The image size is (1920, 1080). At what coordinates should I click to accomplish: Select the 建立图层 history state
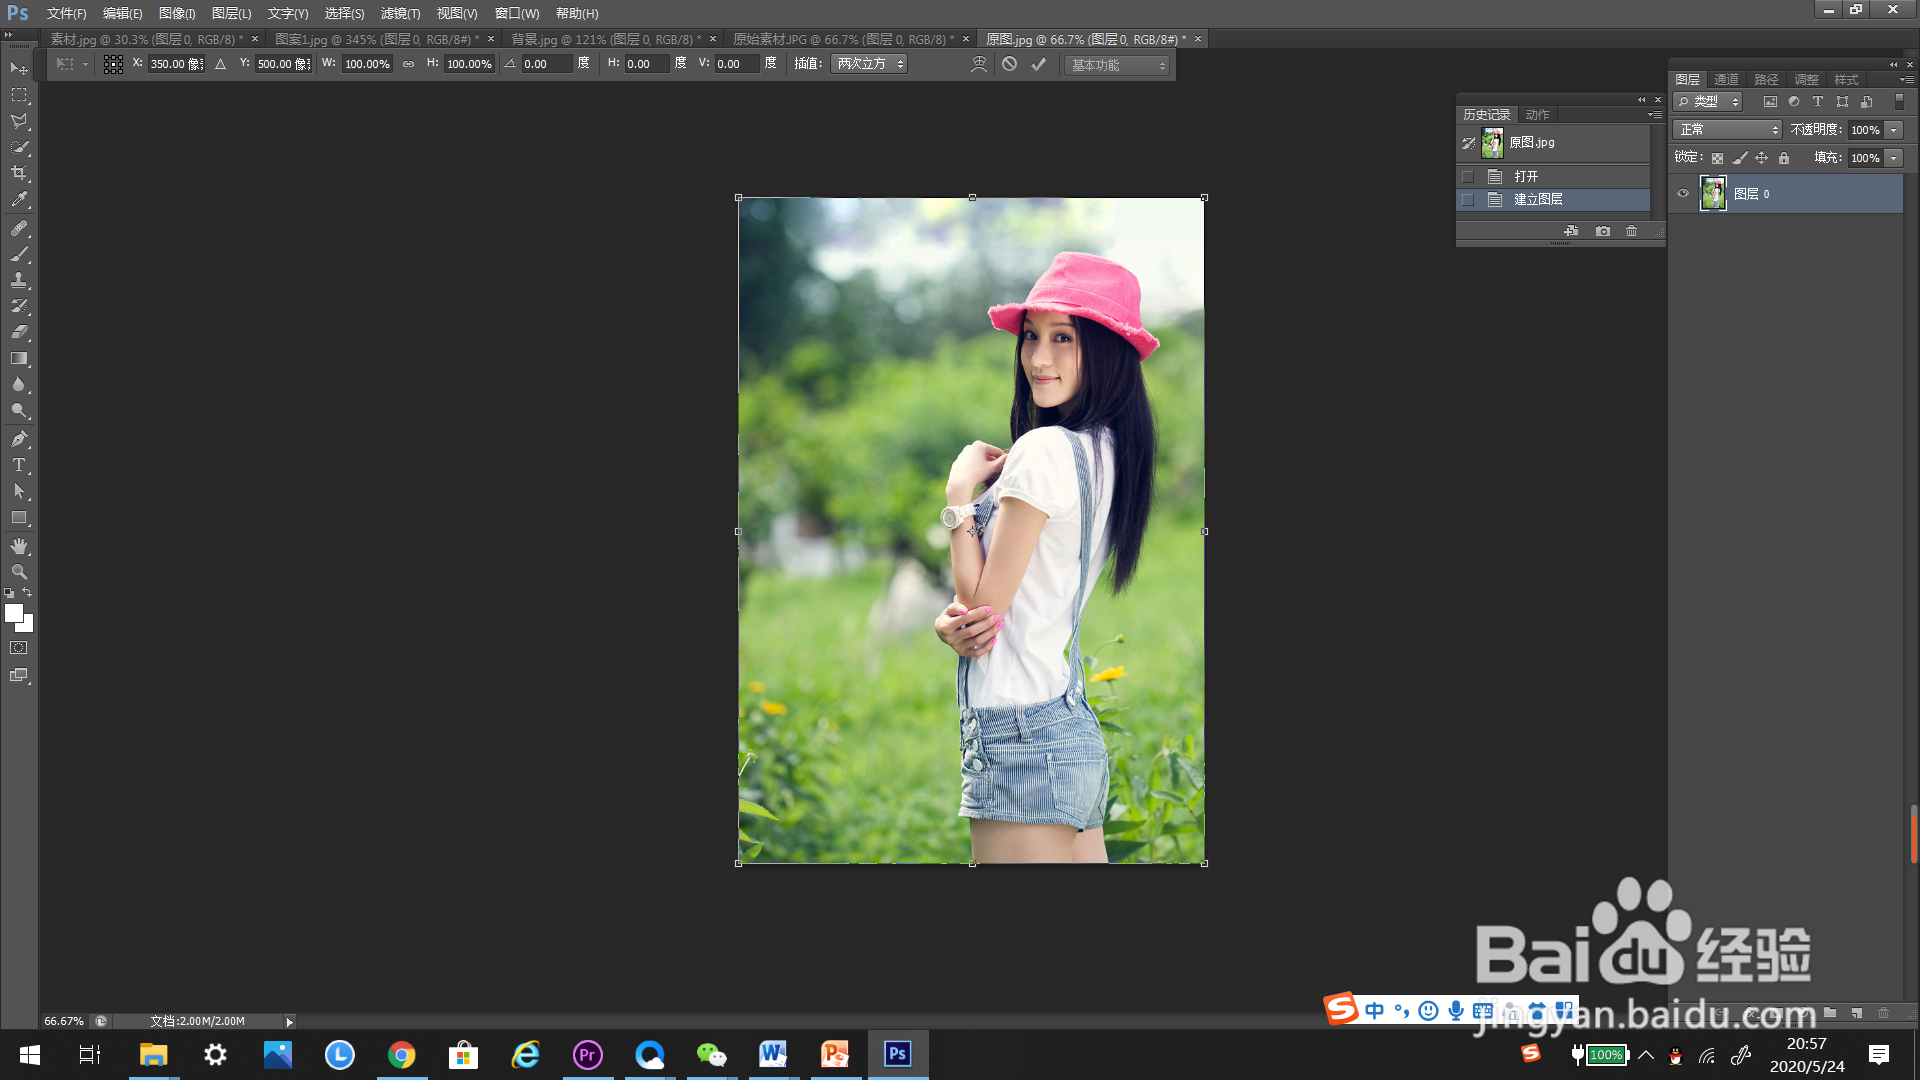coord(1538,200)
